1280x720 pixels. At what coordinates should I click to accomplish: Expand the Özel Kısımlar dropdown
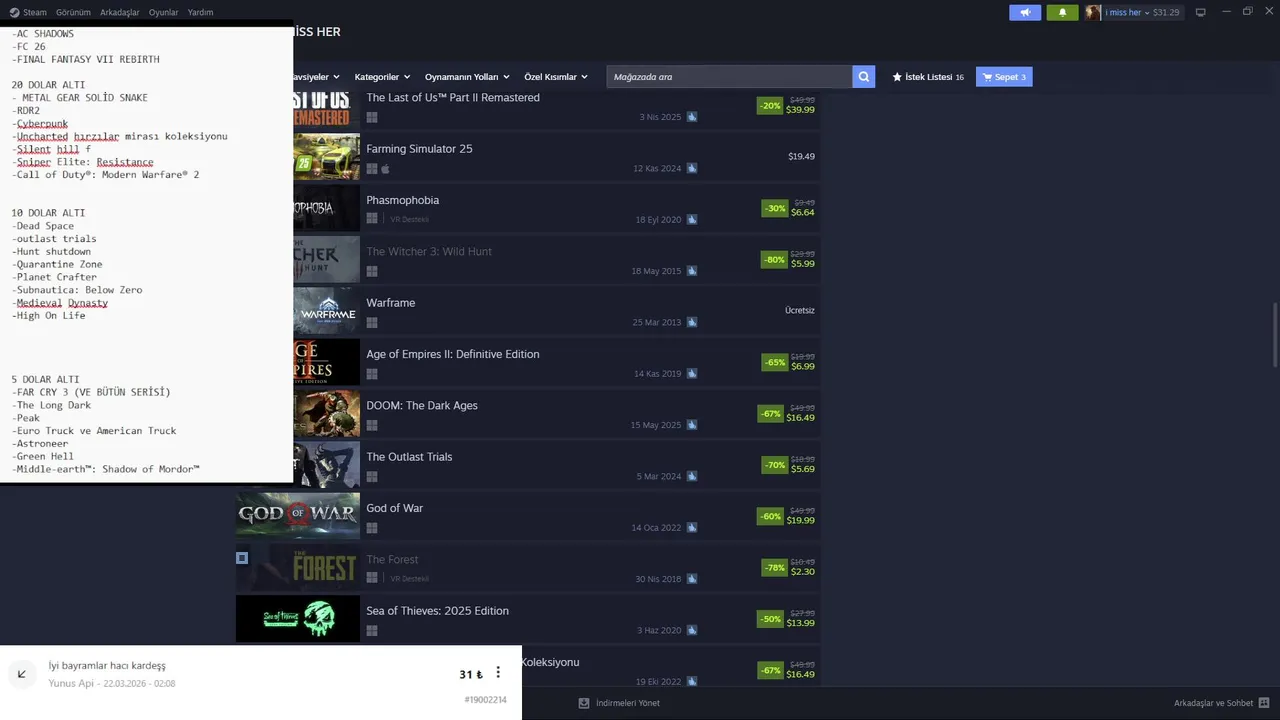pyautogui.click(x=556, y=77)
